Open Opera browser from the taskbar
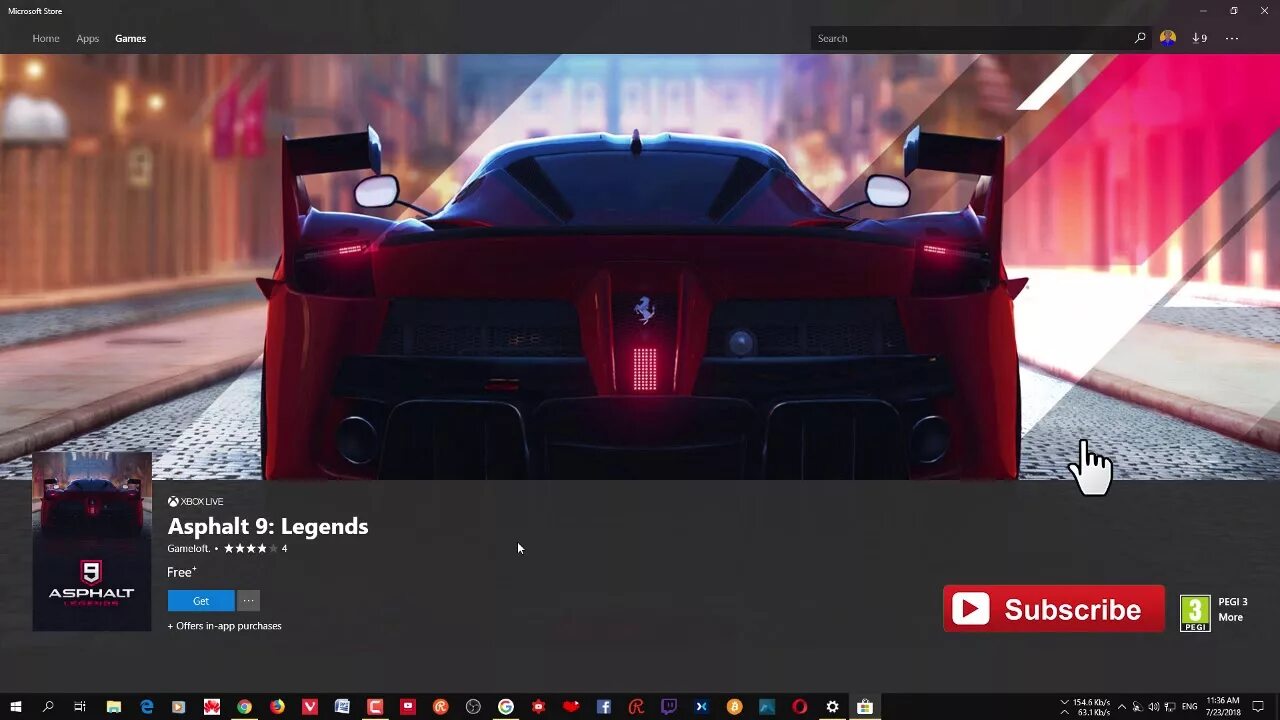 coord(797,707)
